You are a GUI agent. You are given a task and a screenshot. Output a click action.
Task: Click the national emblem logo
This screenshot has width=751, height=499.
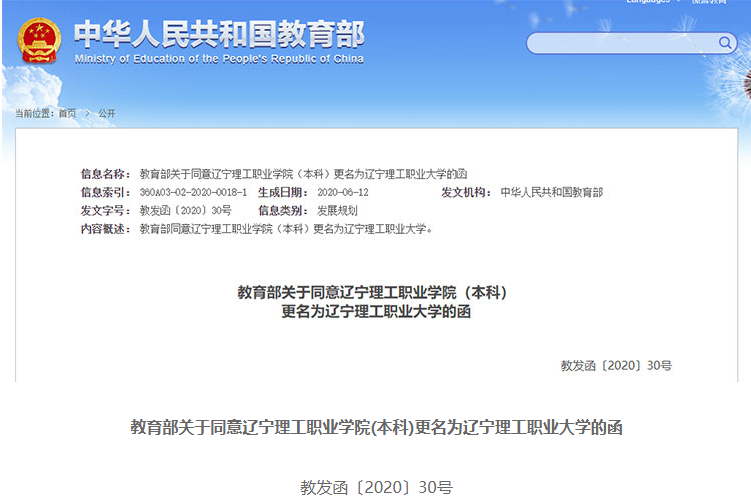tap(39, 40)
